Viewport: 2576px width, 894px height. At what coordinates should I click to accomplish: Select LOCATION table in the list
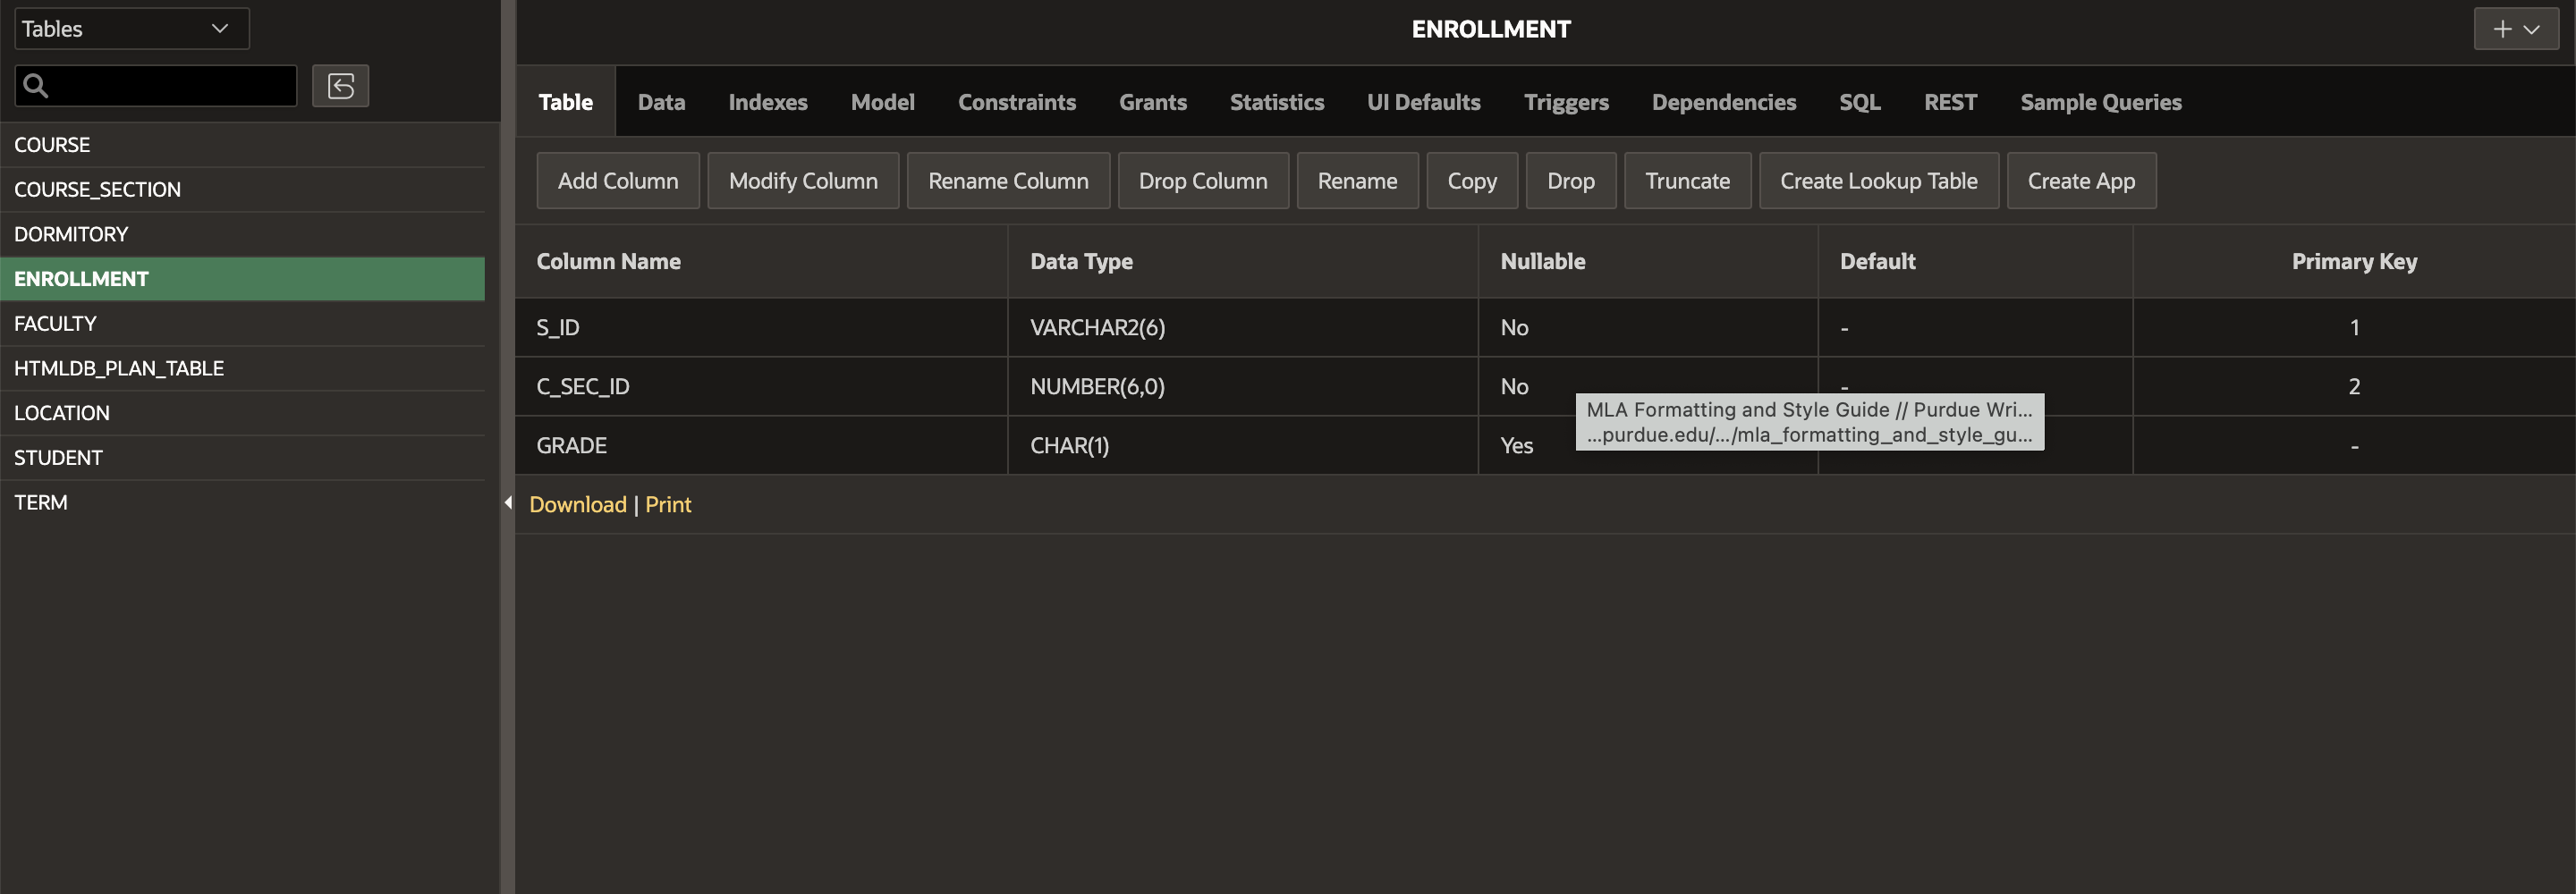coord(242,413)
